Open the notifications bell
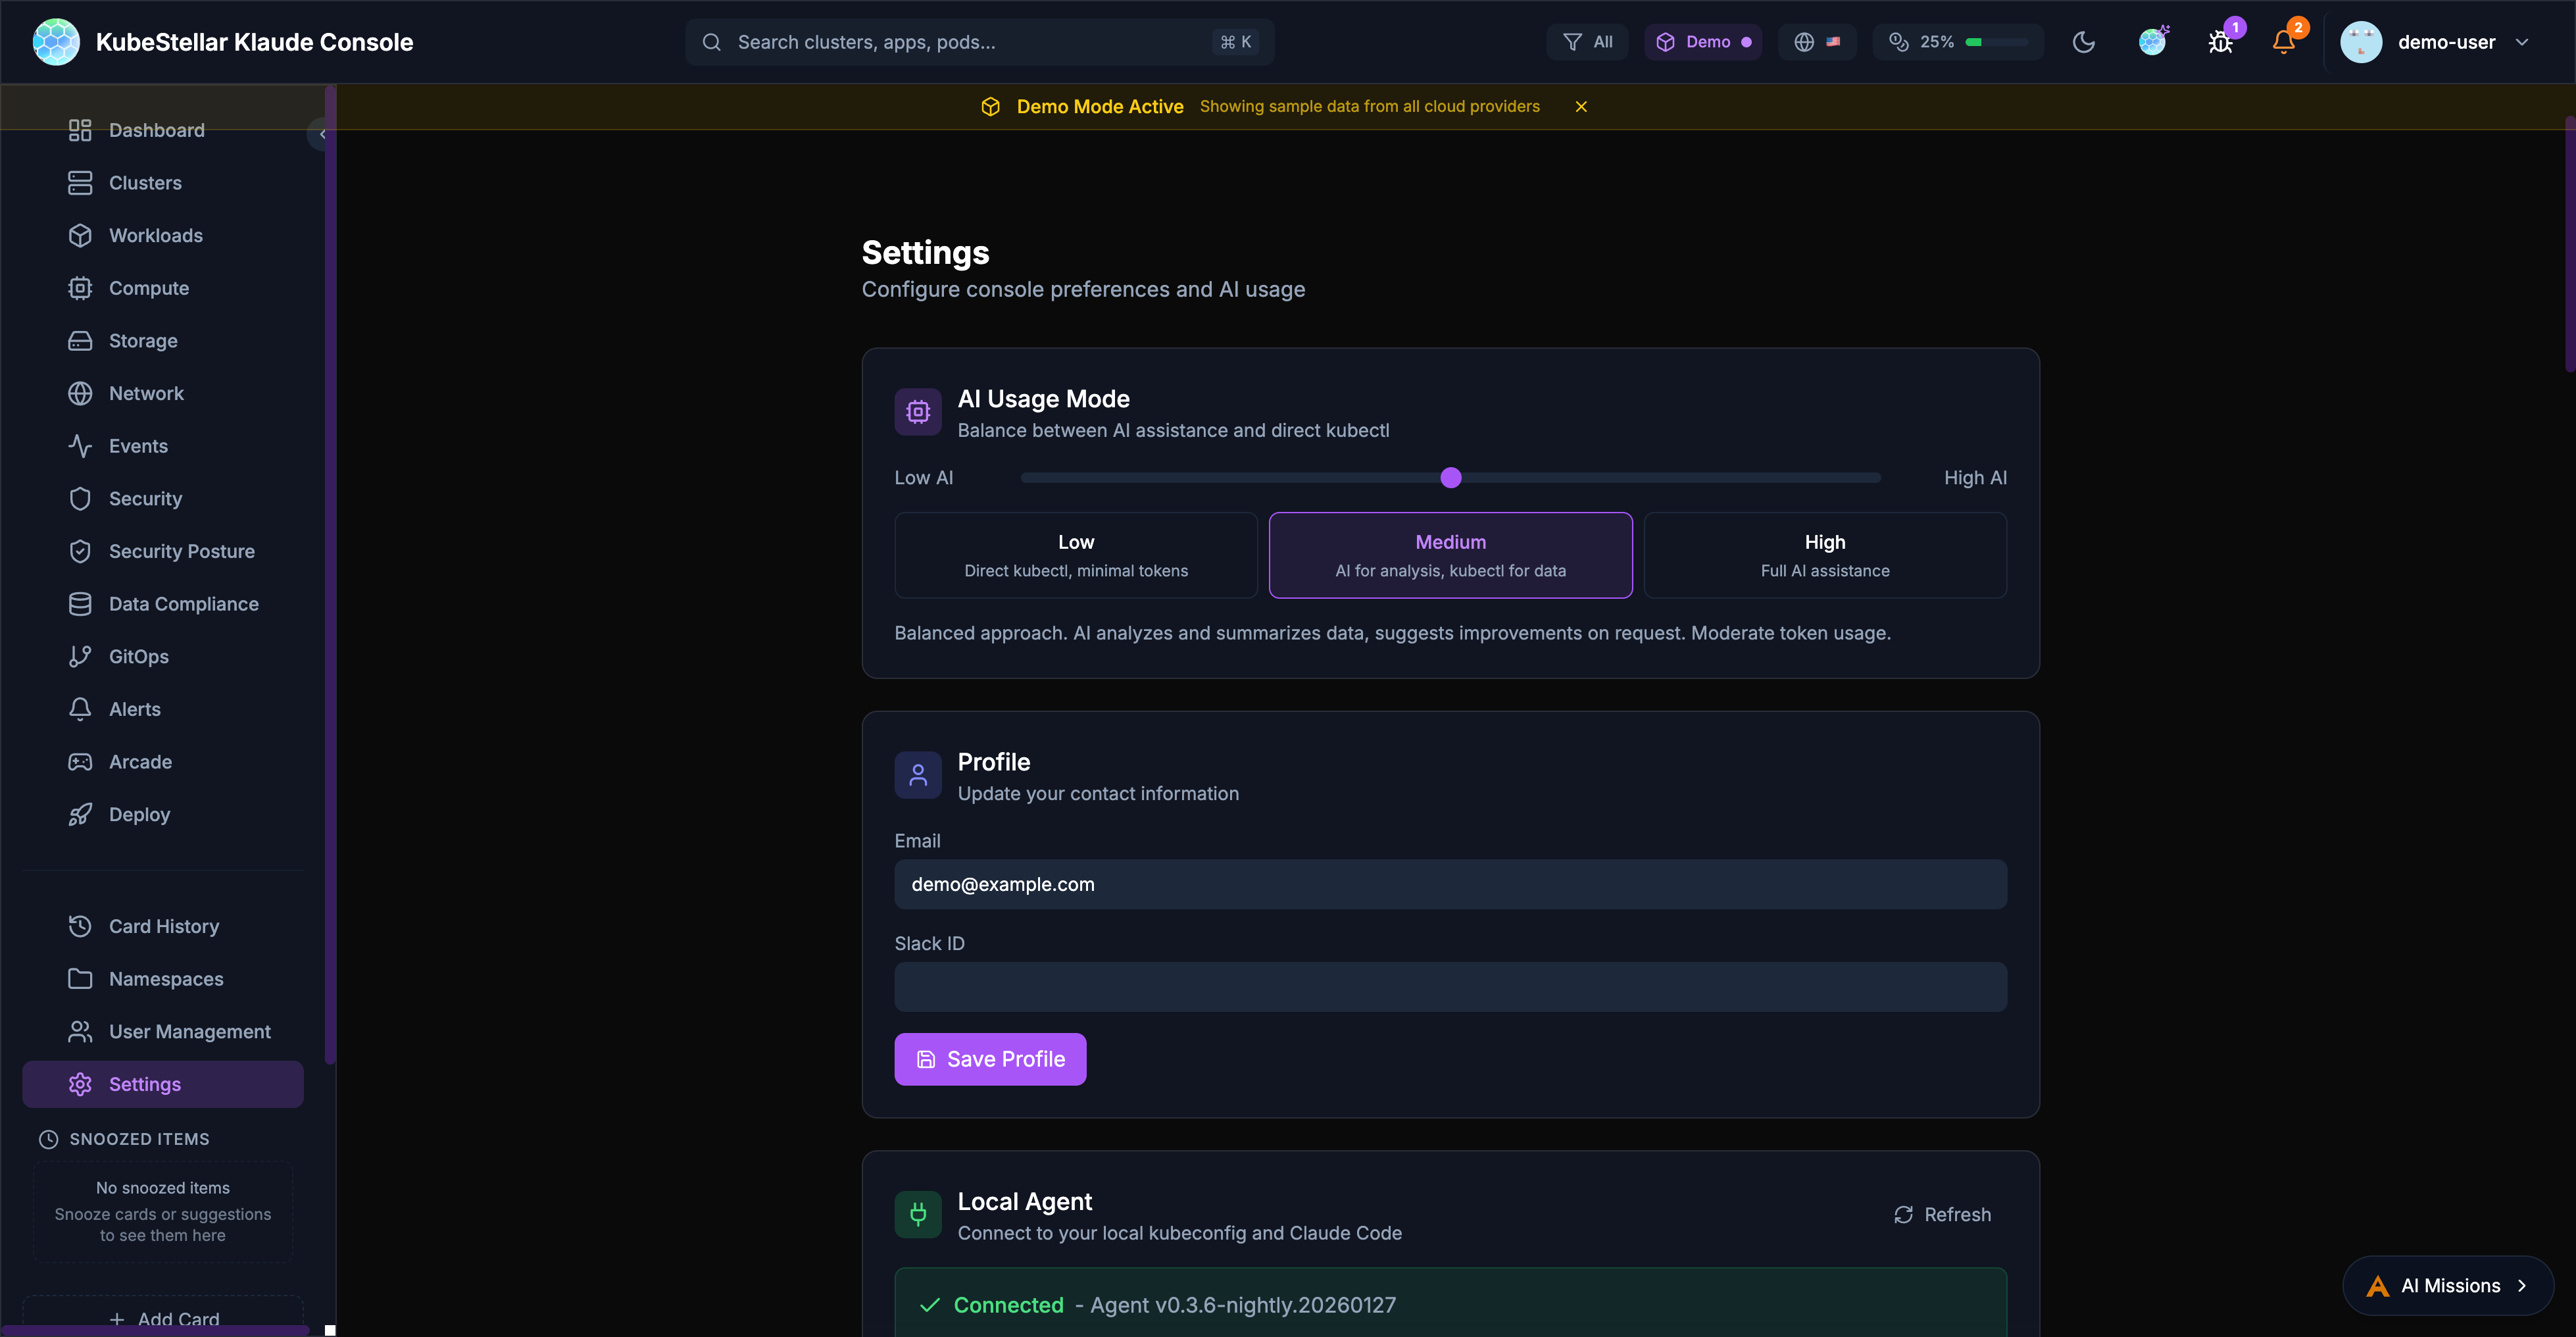This screenshot has width=2576, height=1337. click(x=2283, y=42)
